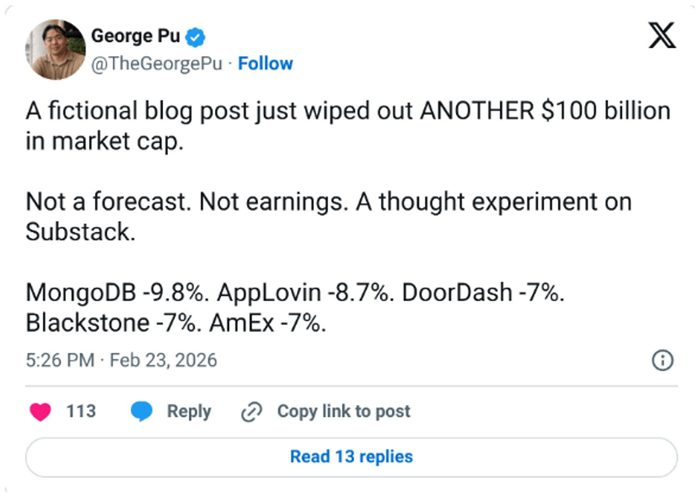
Task: Click the chain link icon
Action: [x=250, y=411]
